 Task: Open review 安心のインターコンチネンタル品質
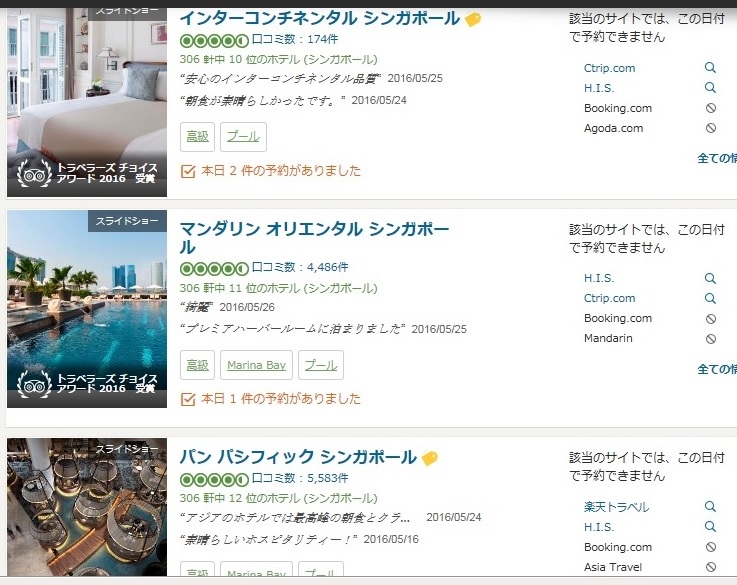coord(281,78)
